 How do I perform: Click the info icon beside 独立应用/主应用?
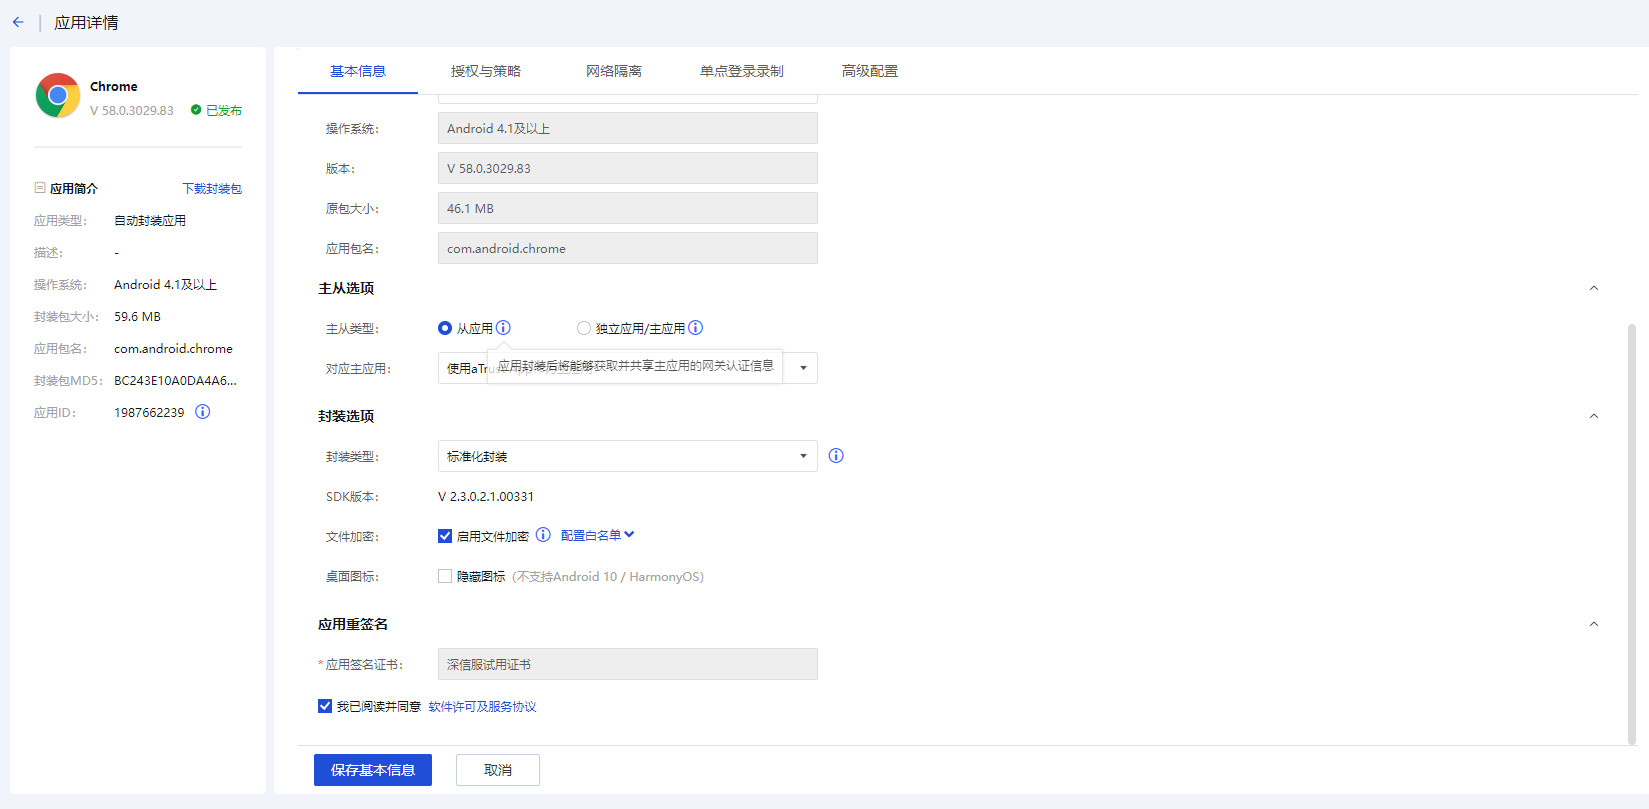point(696,328)
